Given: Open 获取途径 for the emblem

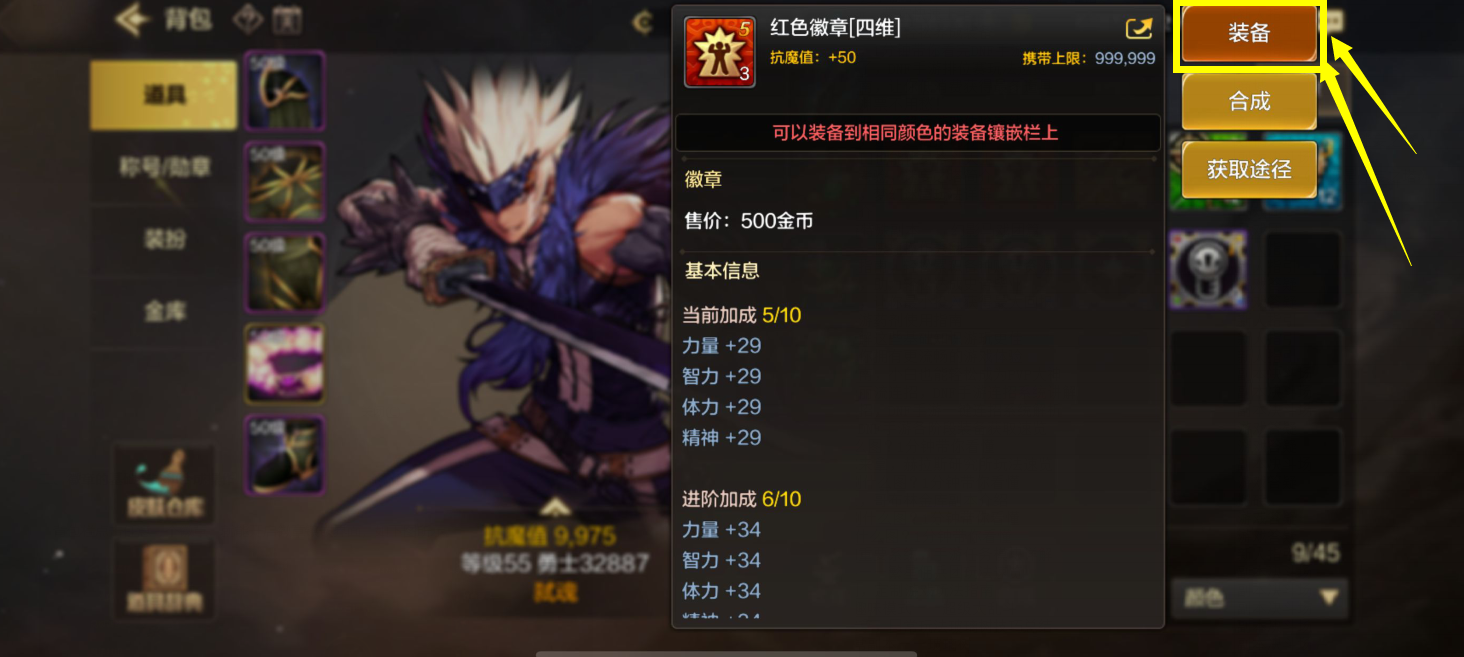Looking at the screenshot, I should 1249,169.
